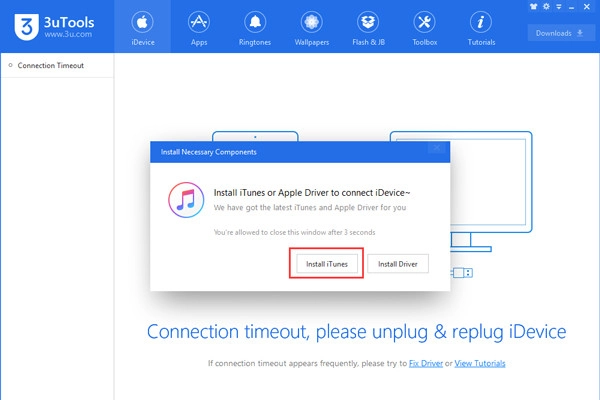Go to the Apps section

click(x=198, y=27)
